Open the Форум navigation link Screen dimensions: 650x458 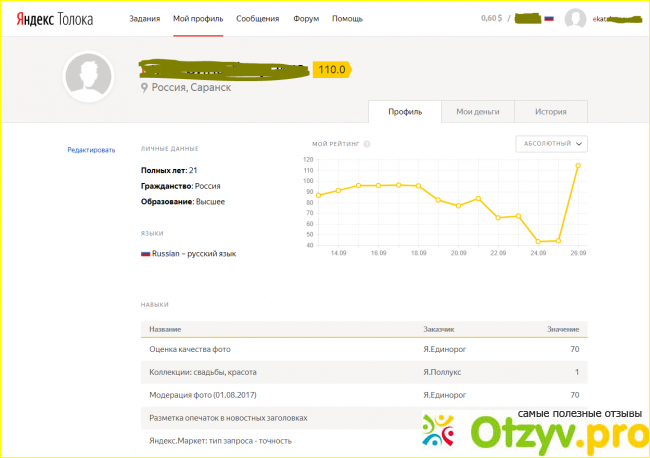tap(306, 19)
